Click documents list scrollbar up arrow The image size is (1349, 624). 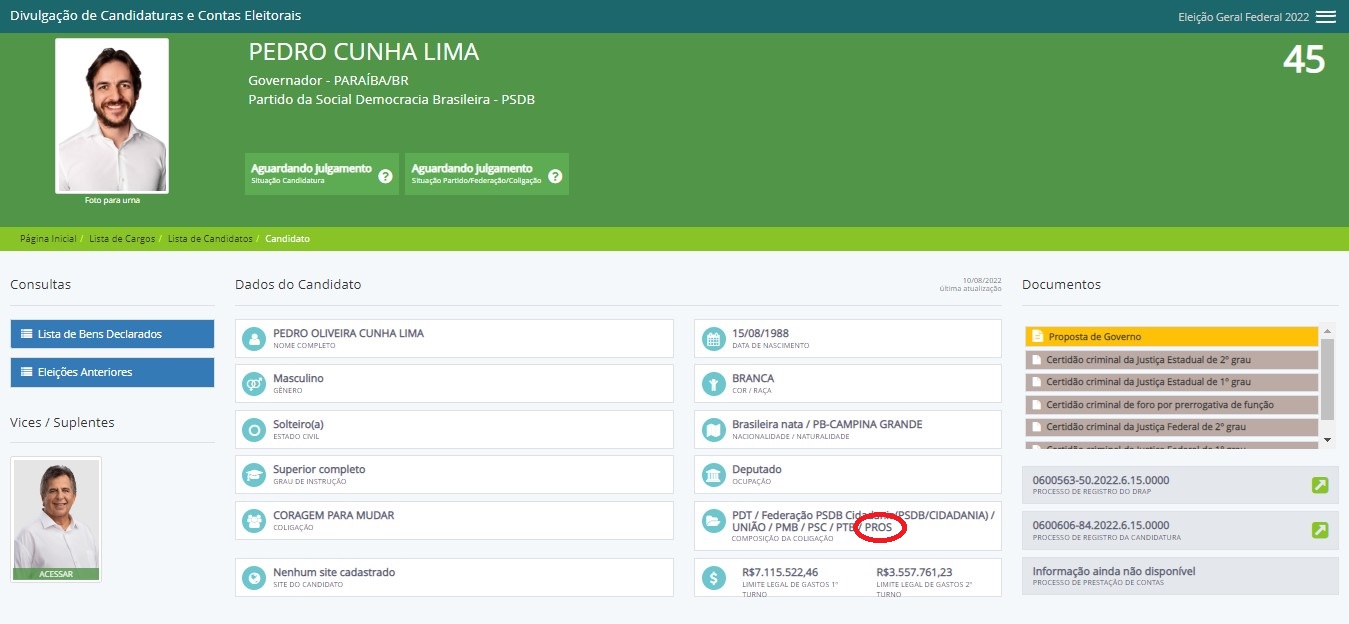coord(1328,332)
